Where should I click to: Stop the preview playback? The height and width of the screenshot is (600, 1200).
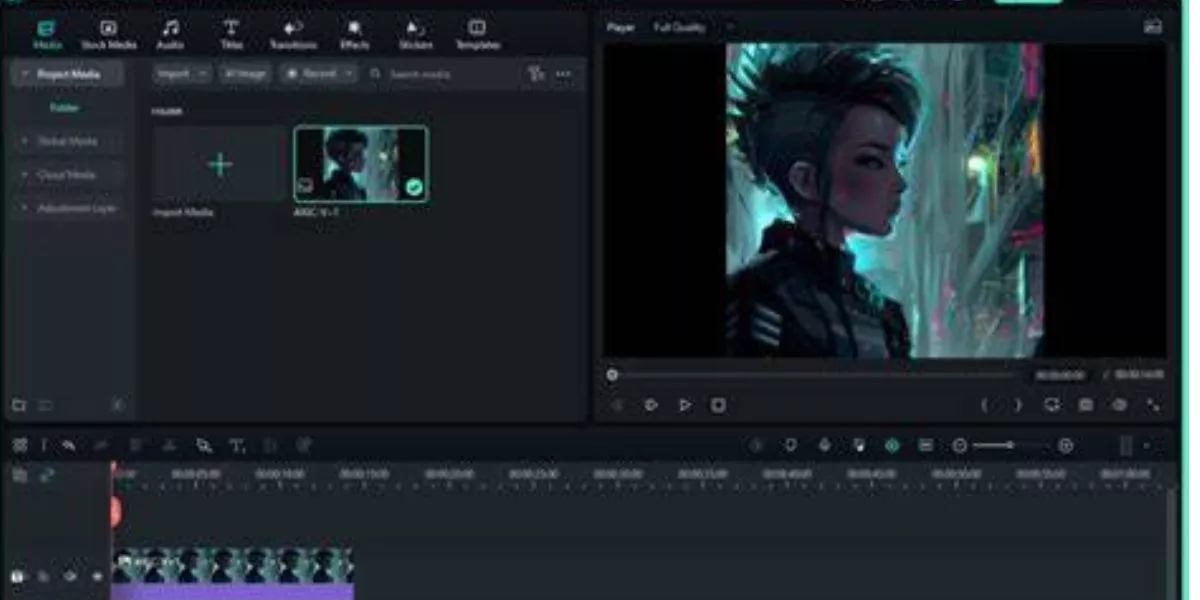718,405
